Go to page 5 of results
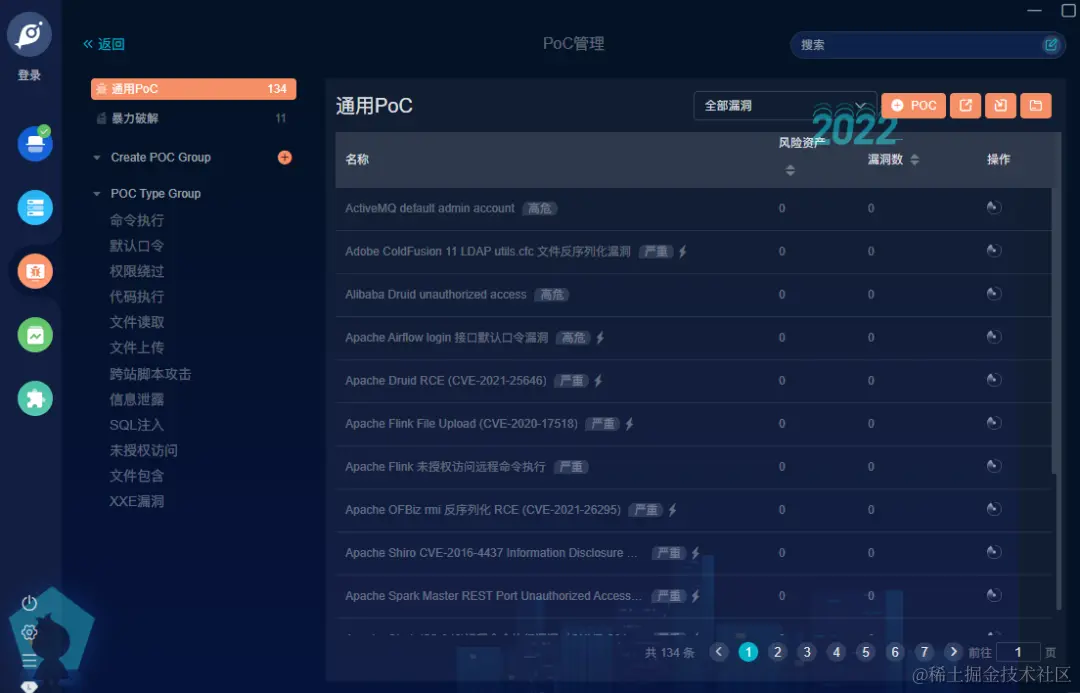Image resolution: width=1080 pixels, height=693 pixels. click(x=866, y=652)
